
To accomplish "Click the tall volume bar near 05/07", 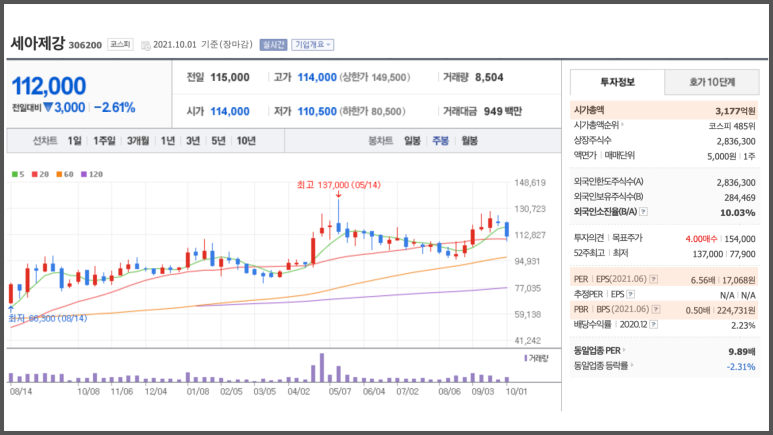I will tap(322, 367).
